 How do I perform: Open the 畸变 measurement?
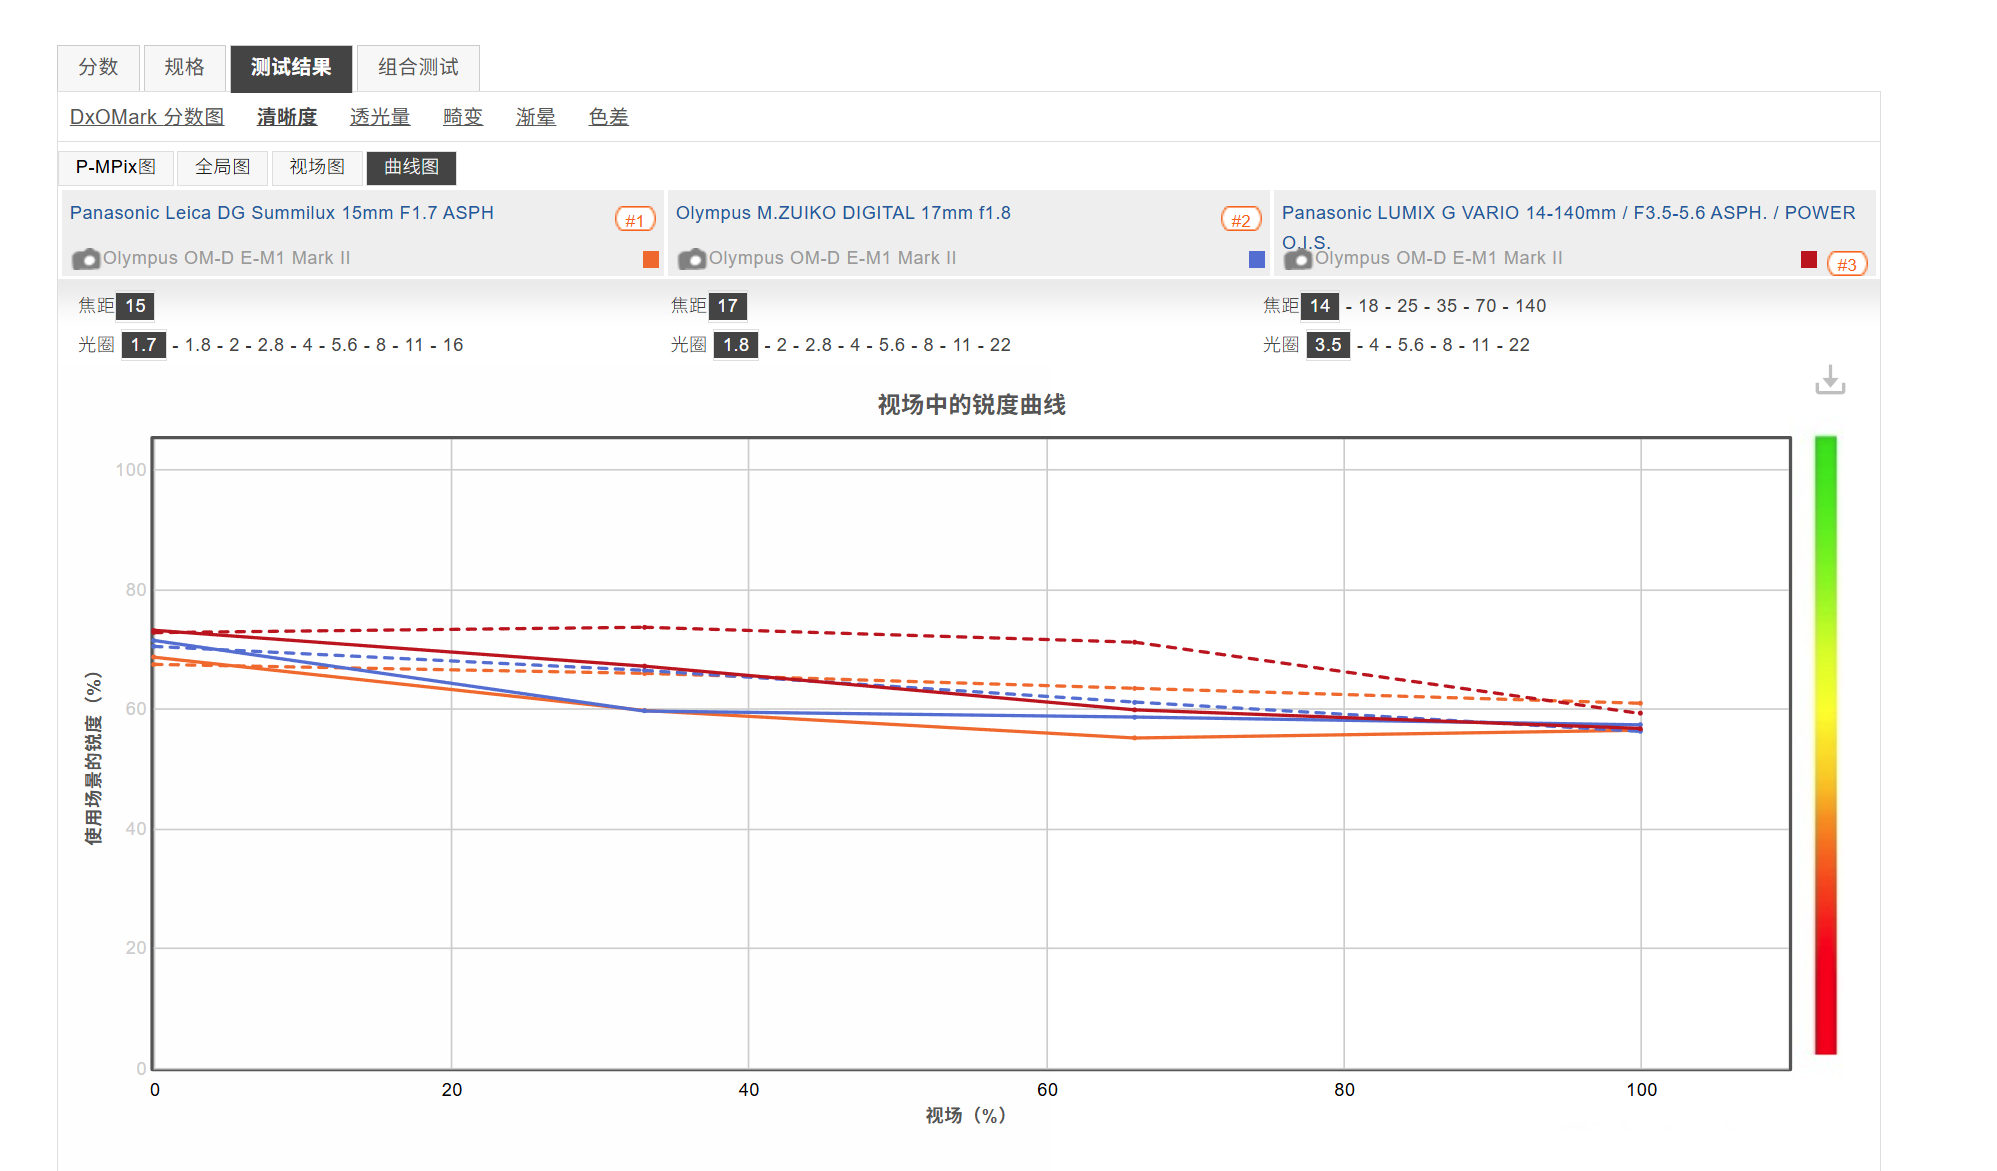463,117
